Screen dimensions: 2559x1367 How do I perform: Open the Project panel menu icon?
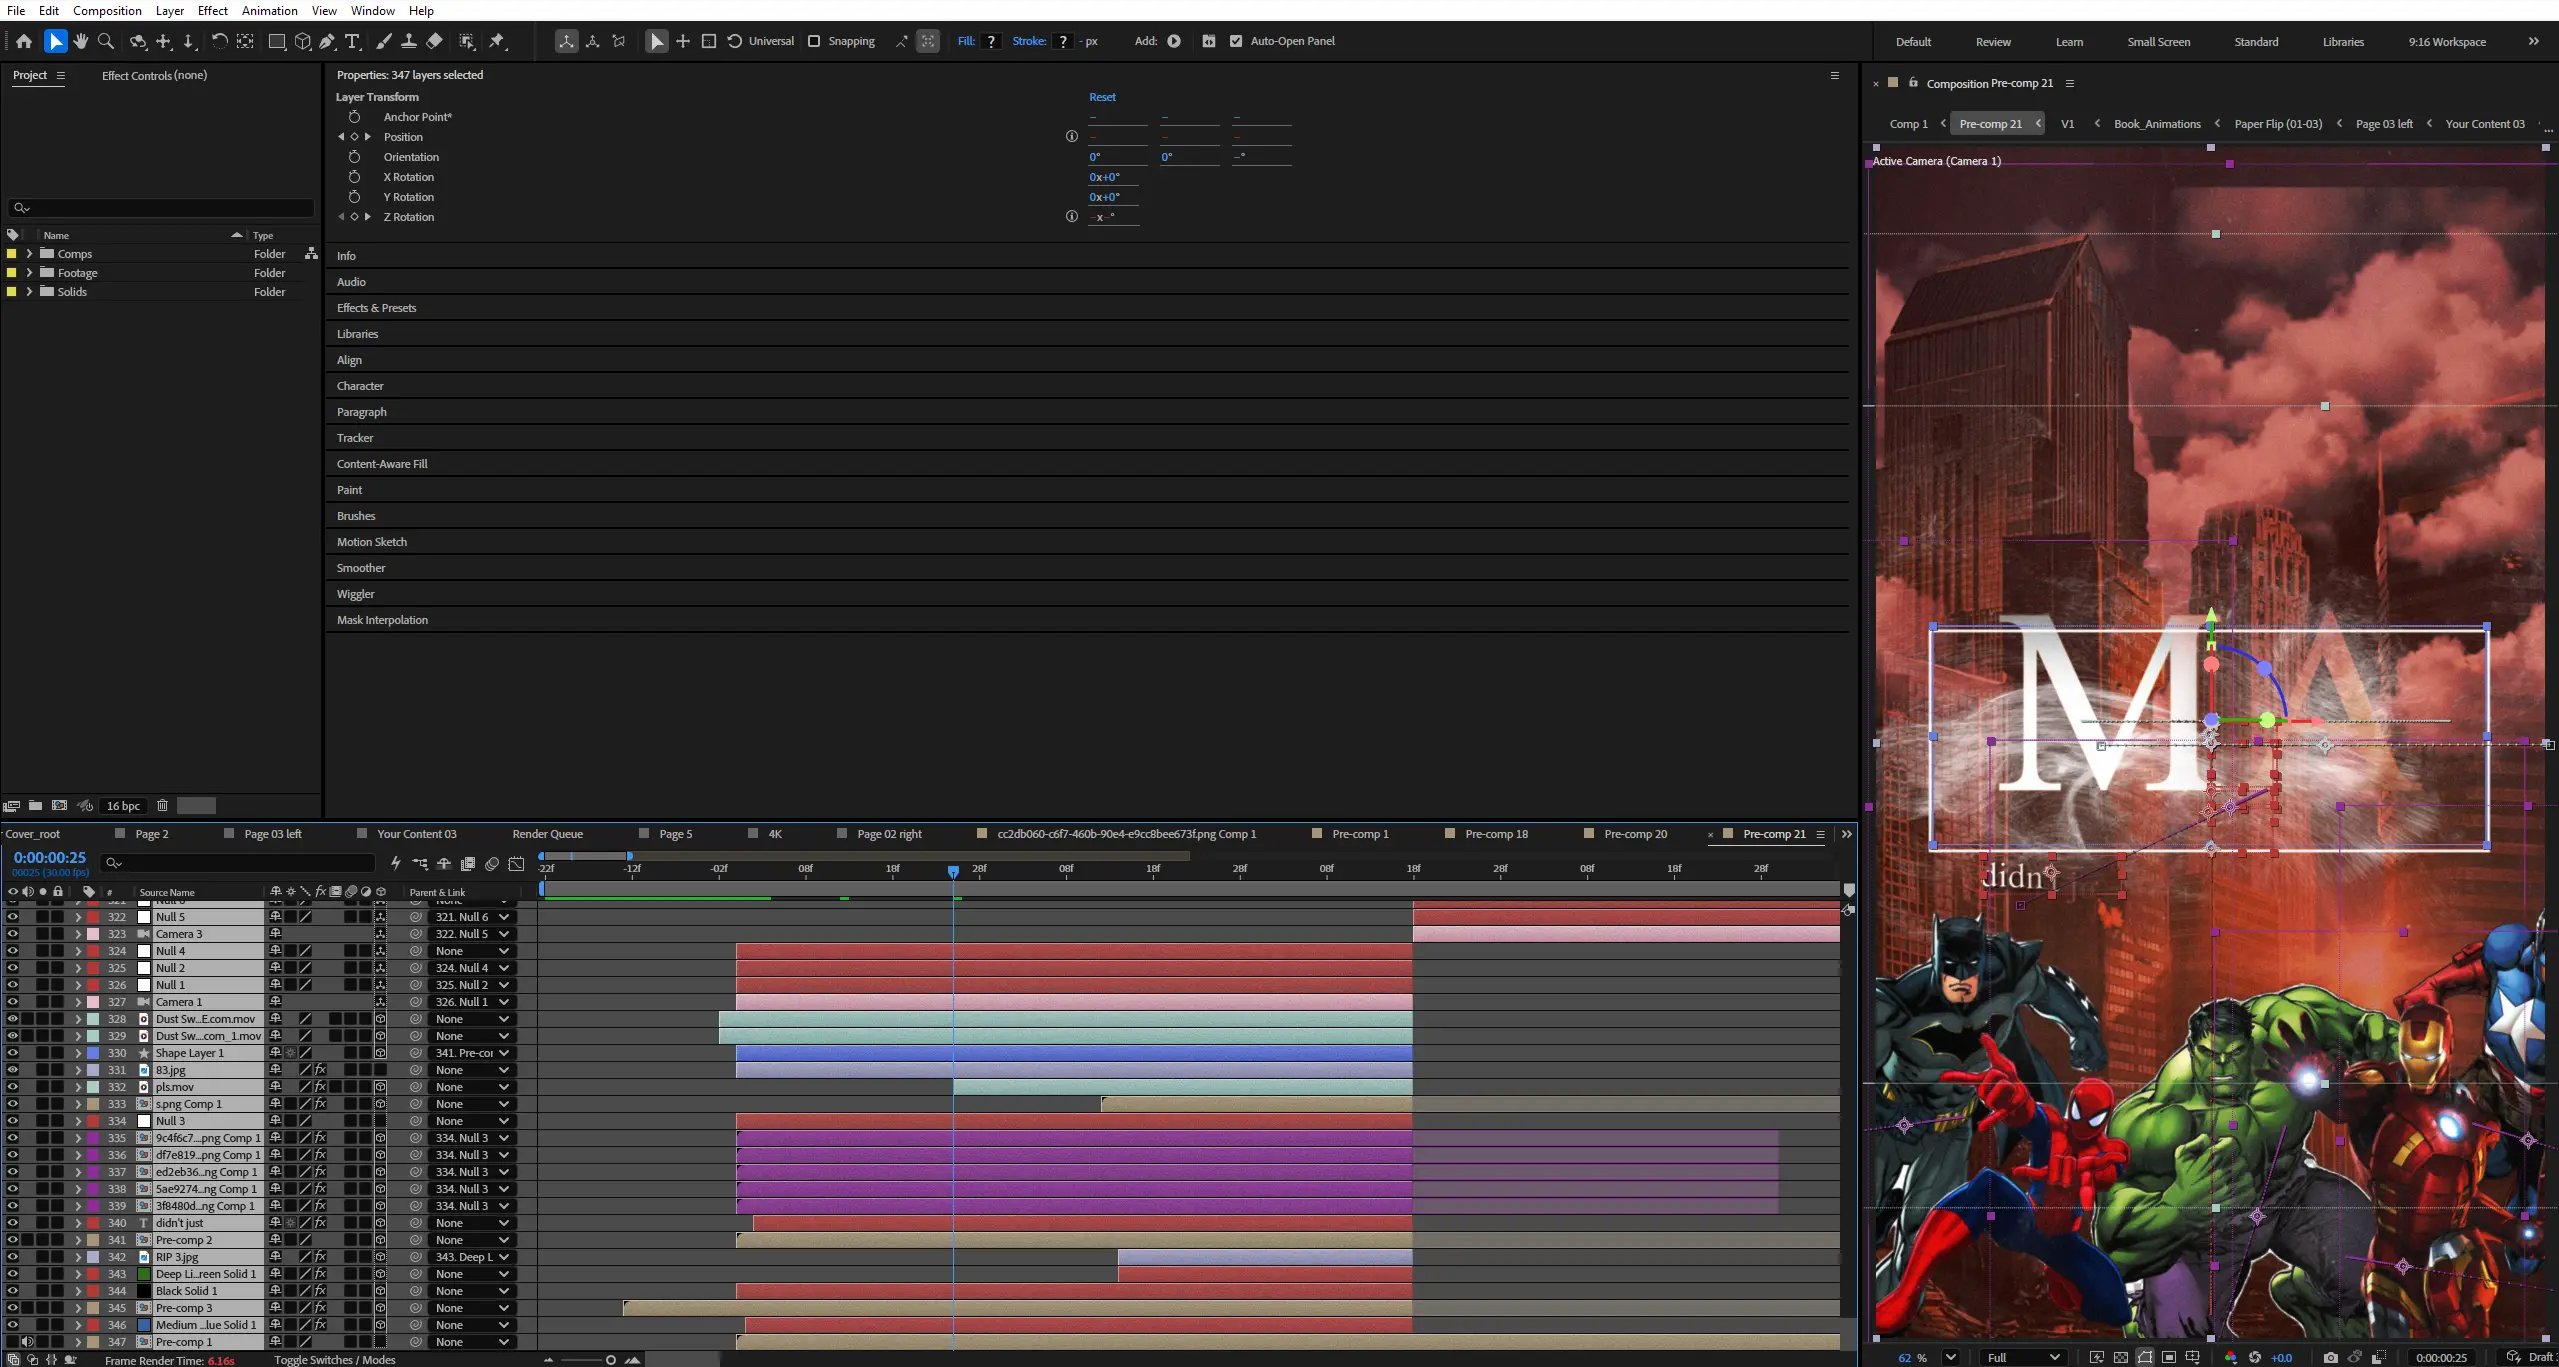(61, 75)
